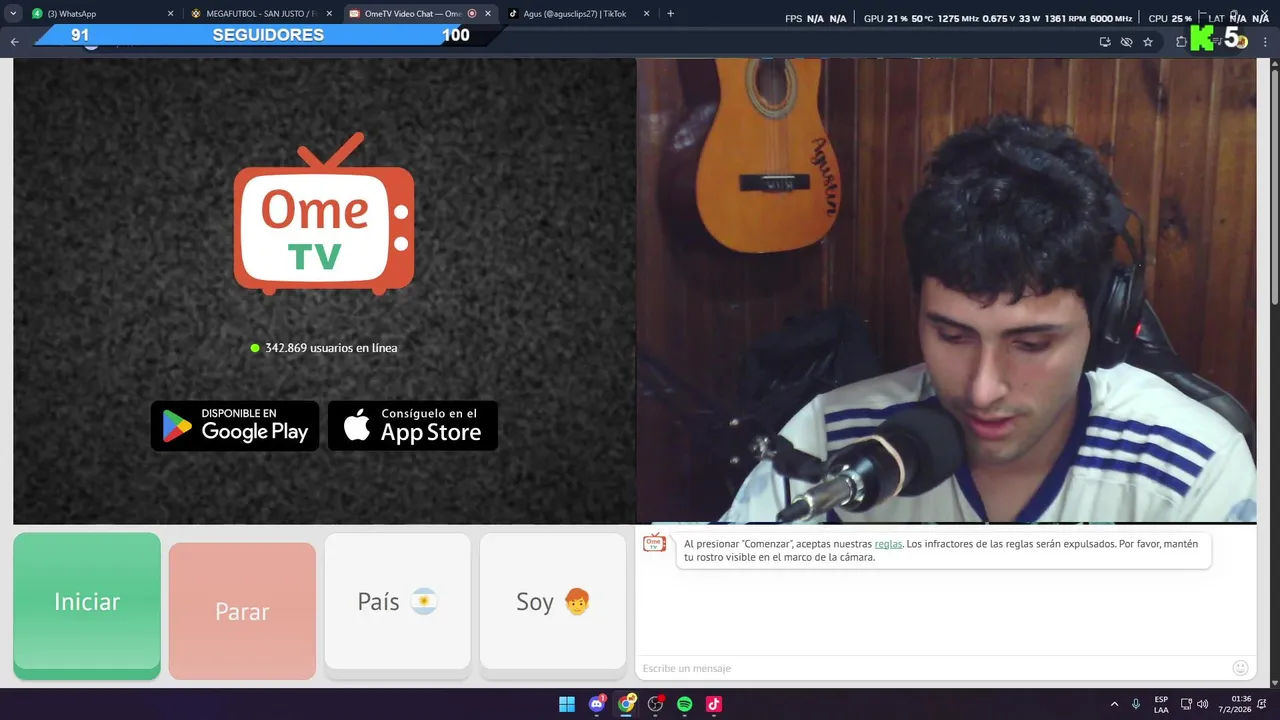Click the user's webcam preview
1280x720 pixels.
click(946, 290)
